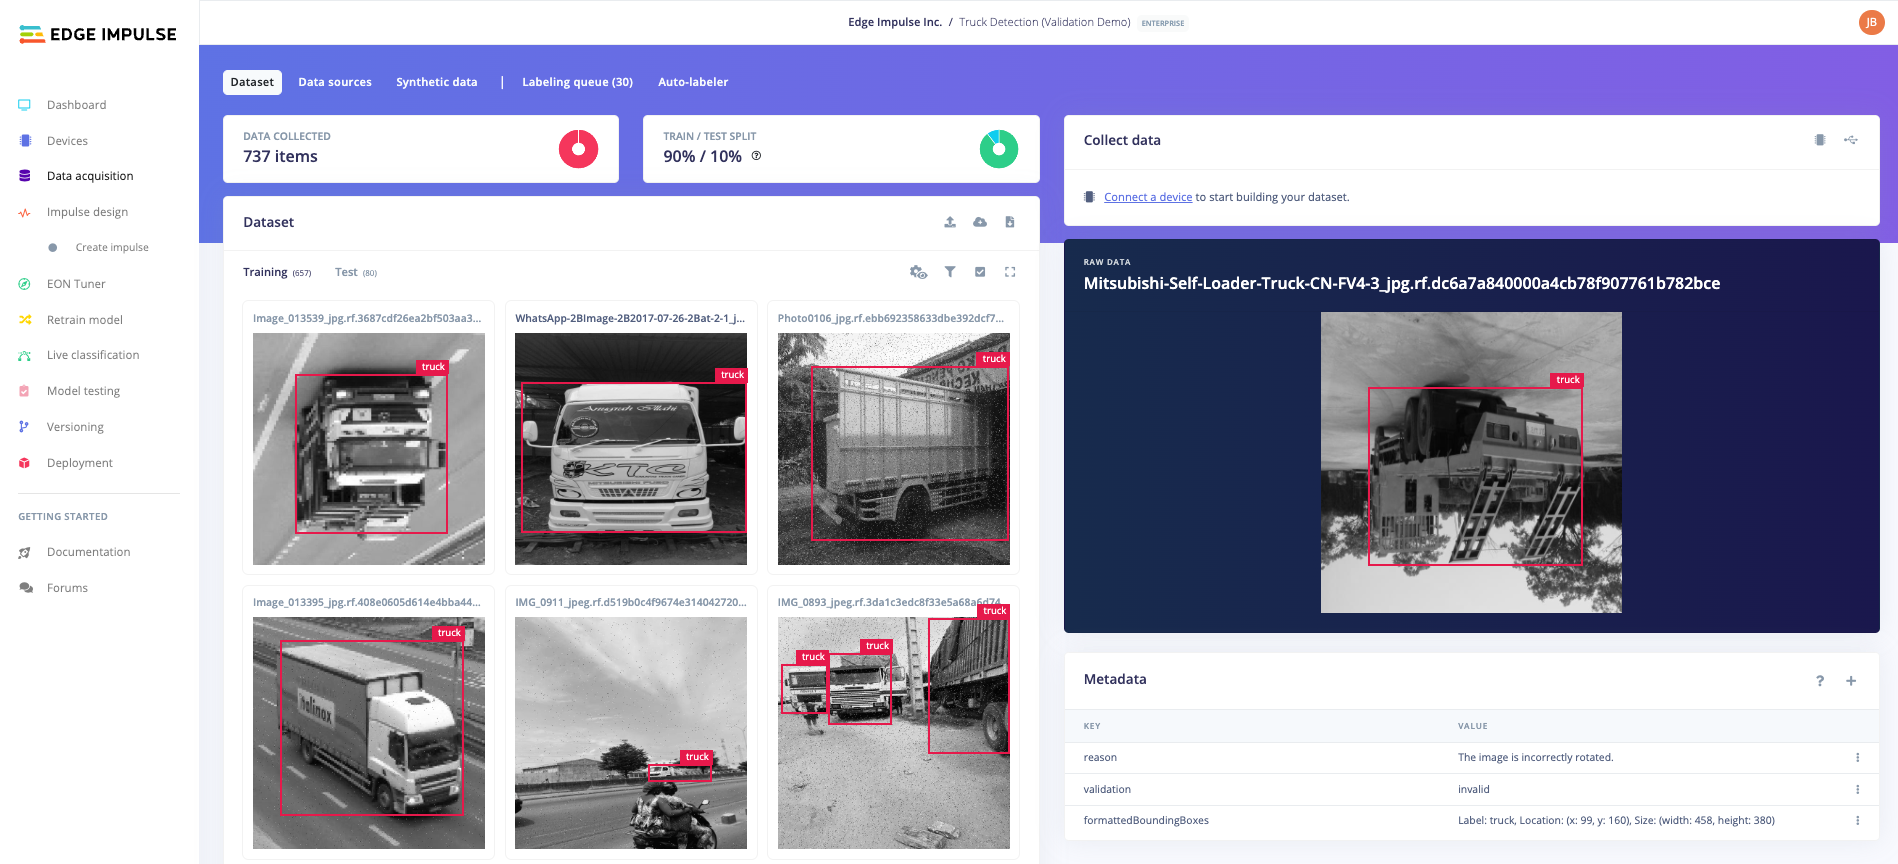1898x864 pixels.
Task: Click the raw data Mitsubishi truck preview image
Action: tap(1471, 462)
